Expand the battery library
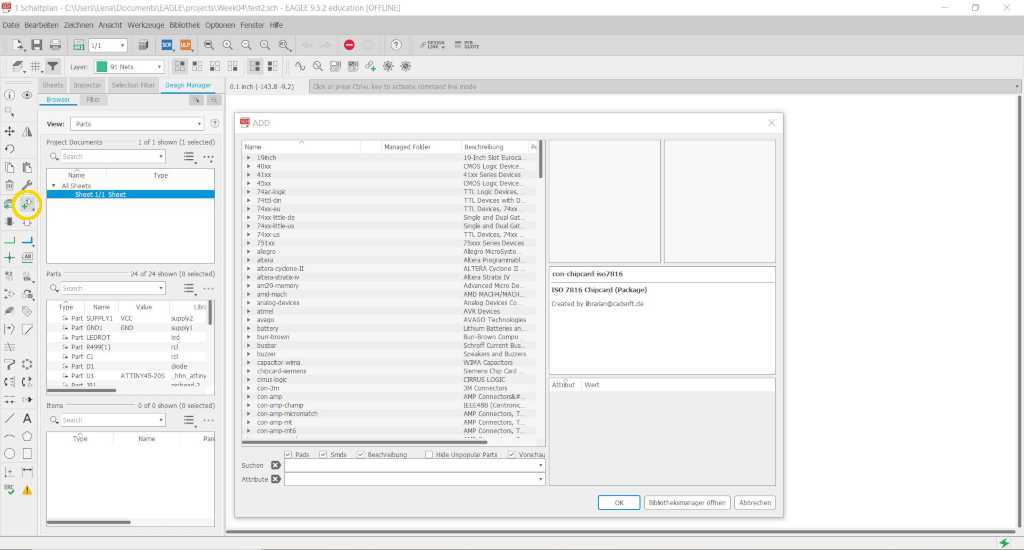The image size is (1024, 550). 248,329
